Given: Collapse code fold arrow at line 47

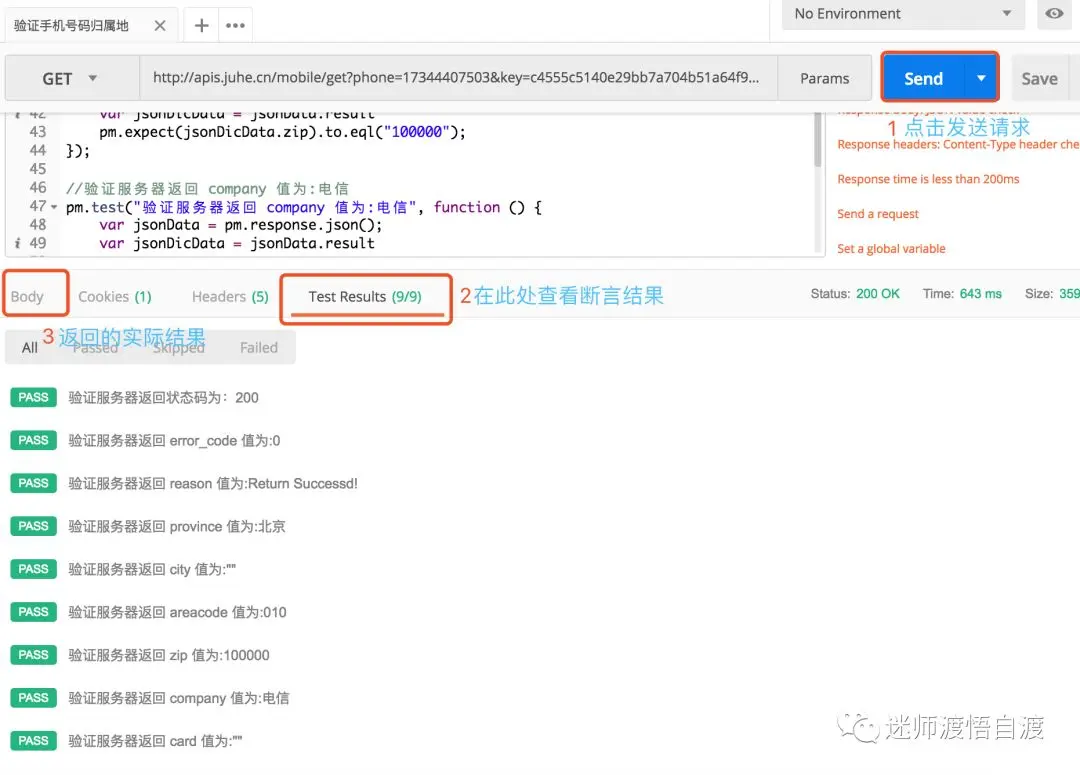Looking at the screenshot, I should 54,207.
